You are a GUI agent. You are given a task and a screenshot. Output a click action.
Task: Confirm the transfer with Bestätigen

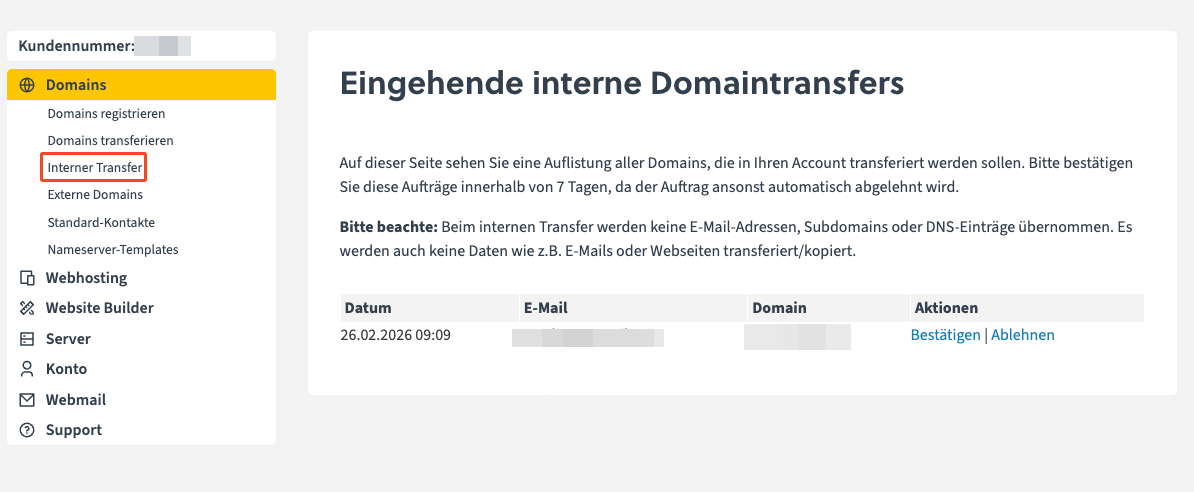(x=945, y=335)
